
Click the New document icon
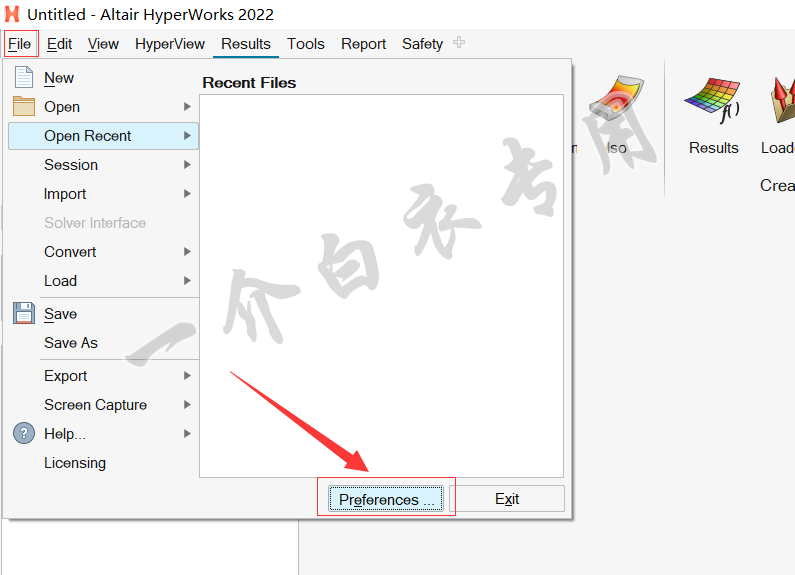tap(24, 77)
